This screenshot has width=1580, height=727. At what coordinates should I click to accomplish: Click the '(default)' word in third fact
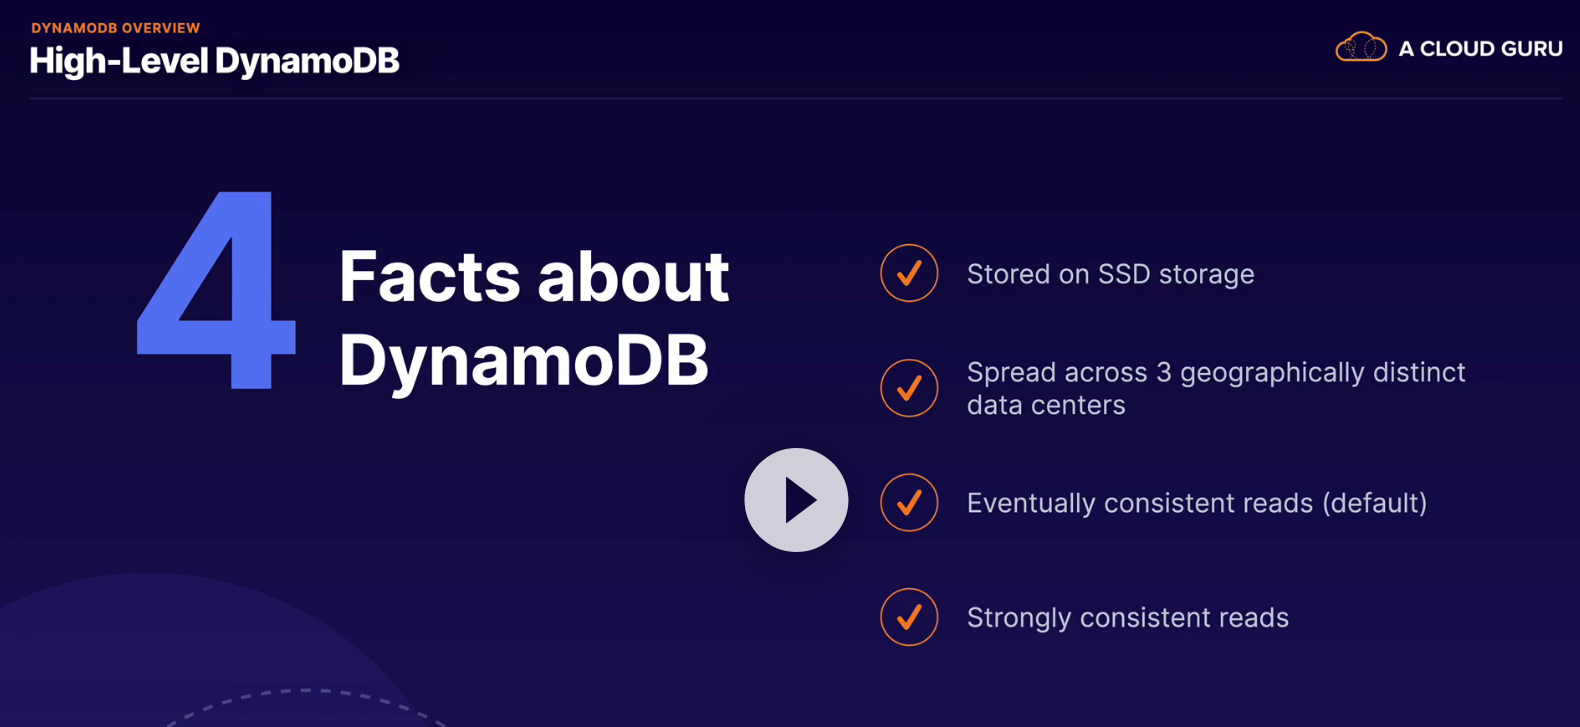point(1375,503)
